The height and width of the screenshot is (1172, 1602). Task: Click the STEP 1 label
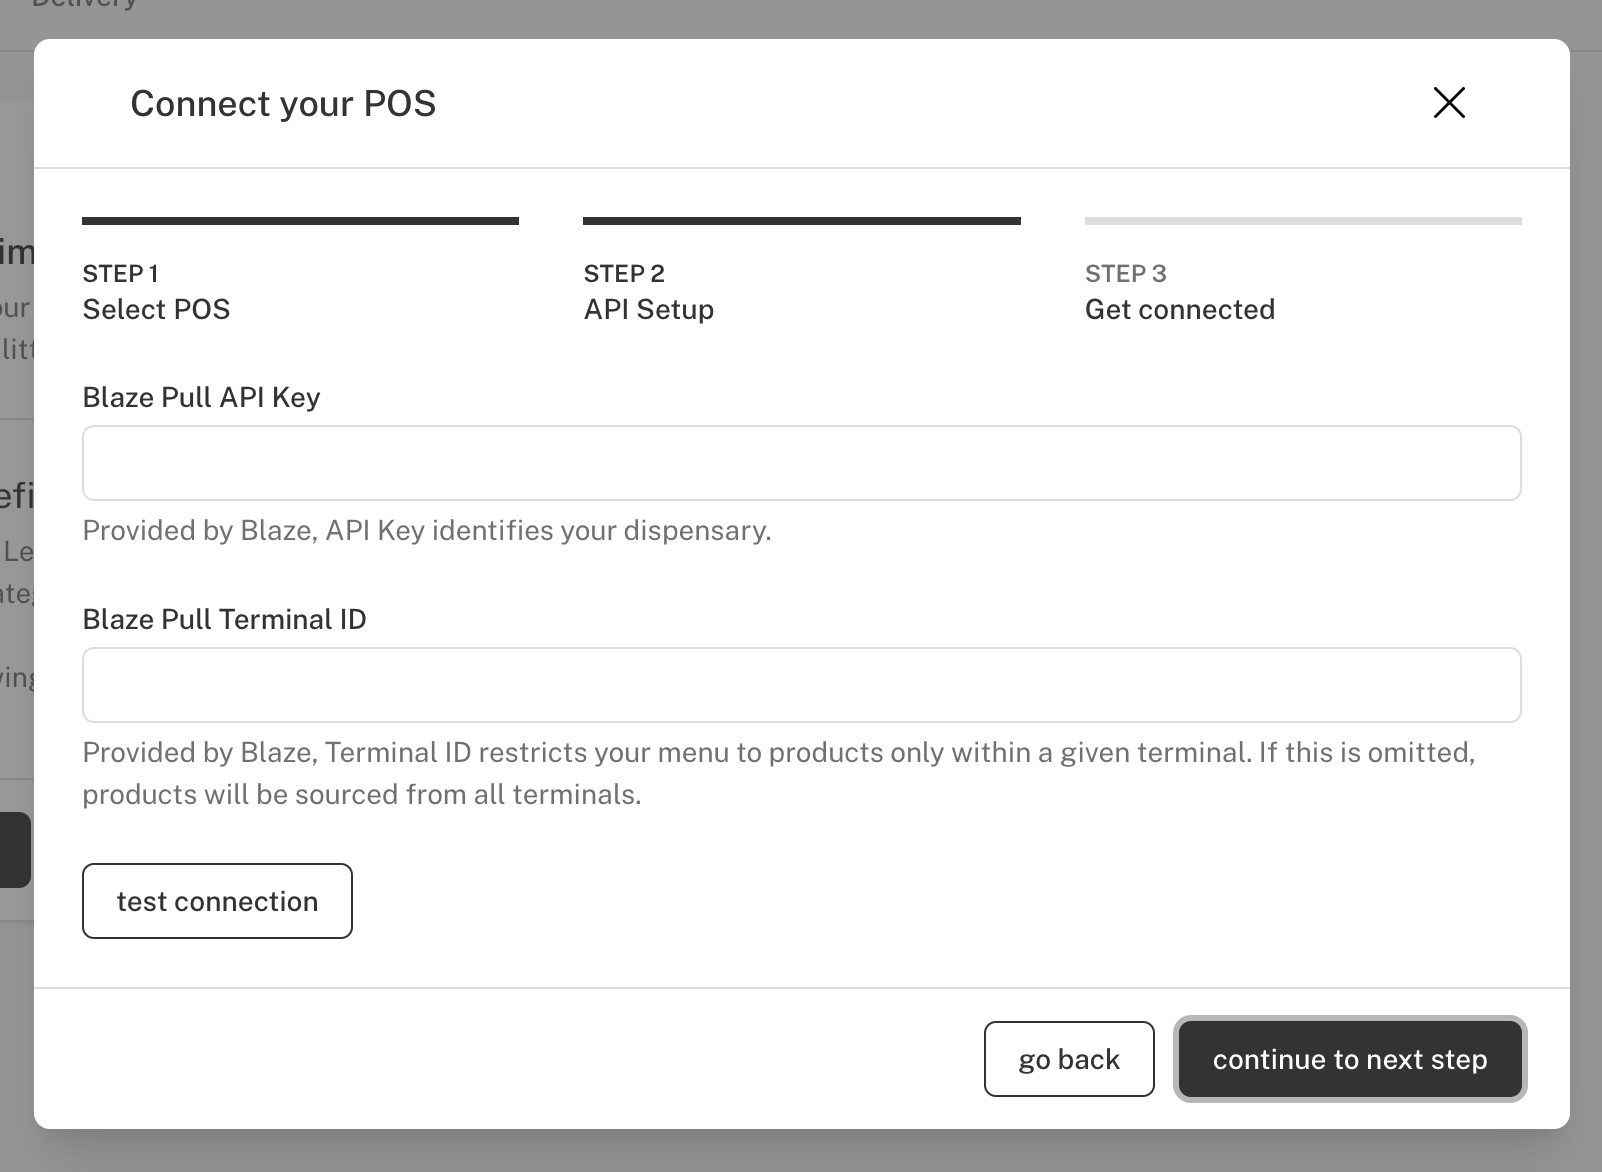[120, 274]
